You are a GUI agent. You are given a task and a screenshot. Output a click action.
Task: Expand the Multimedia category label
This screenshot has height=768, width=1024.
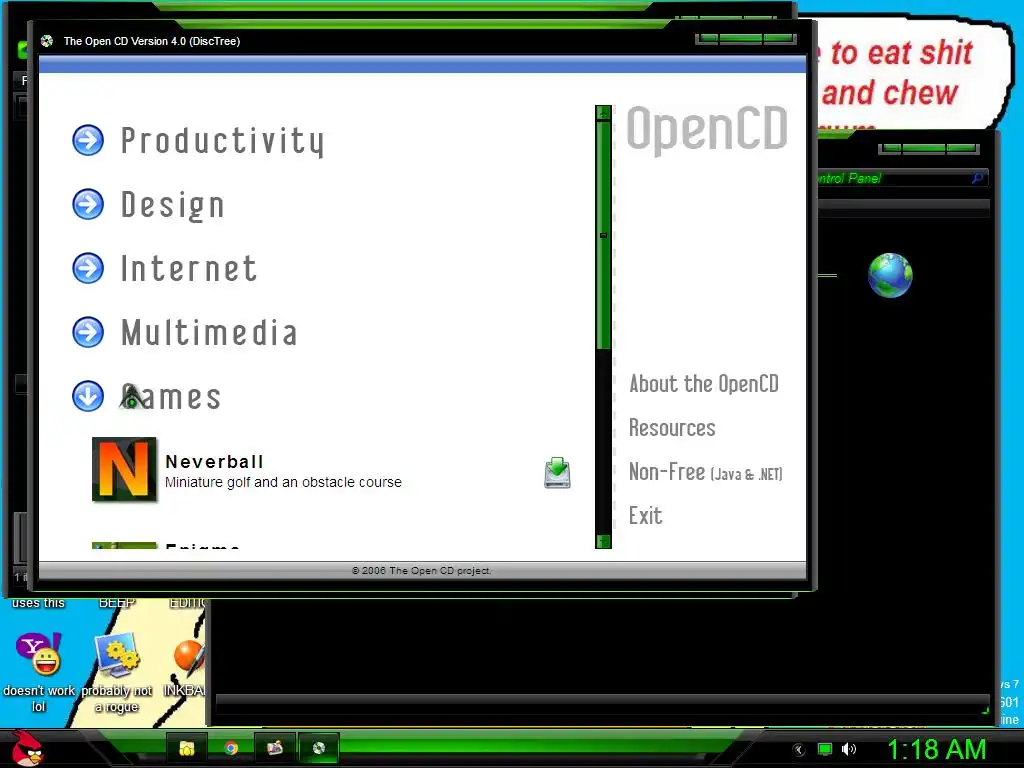tap(209, 332)
